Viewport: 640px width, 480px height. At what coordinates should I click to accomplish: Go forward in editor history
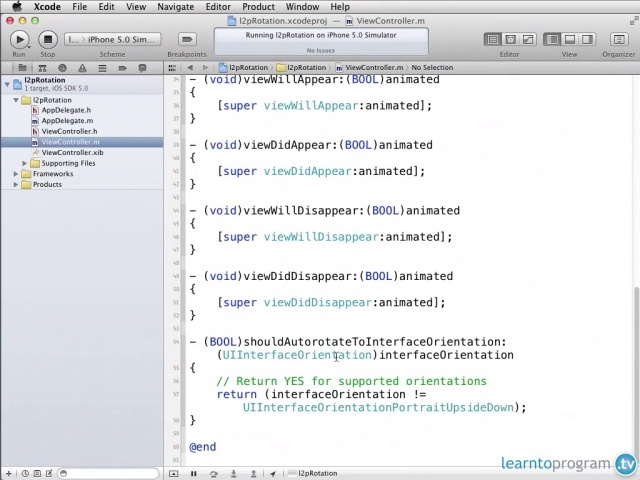[205, 68]
